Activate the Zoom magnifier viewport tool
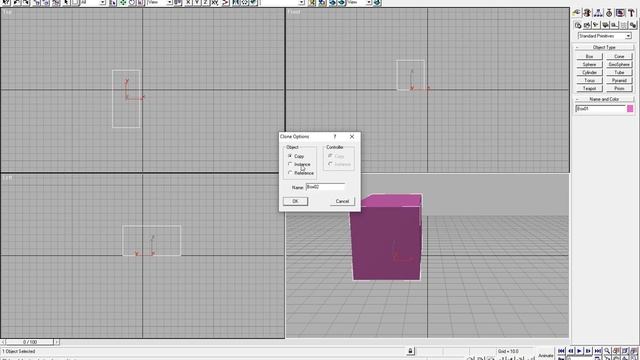The width and height of the screenshot is (640, 360). click(607, 351)
